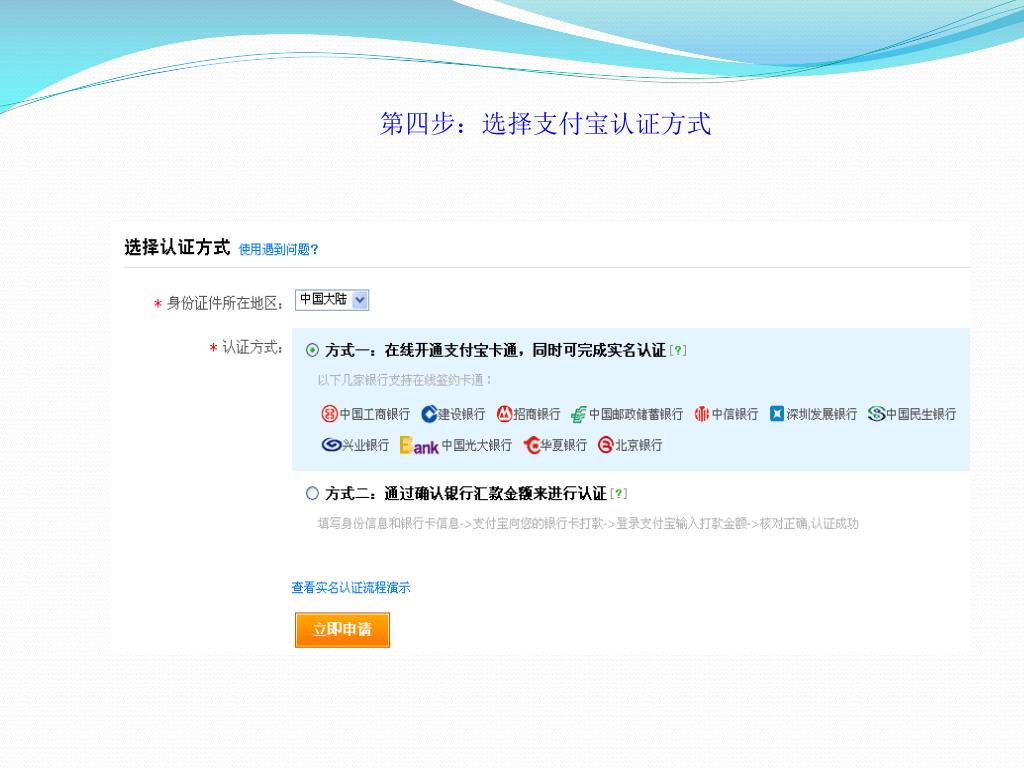Click the 第四步 slide title
This screenshot has width=1024, height=768.
(x=545, y=124)
